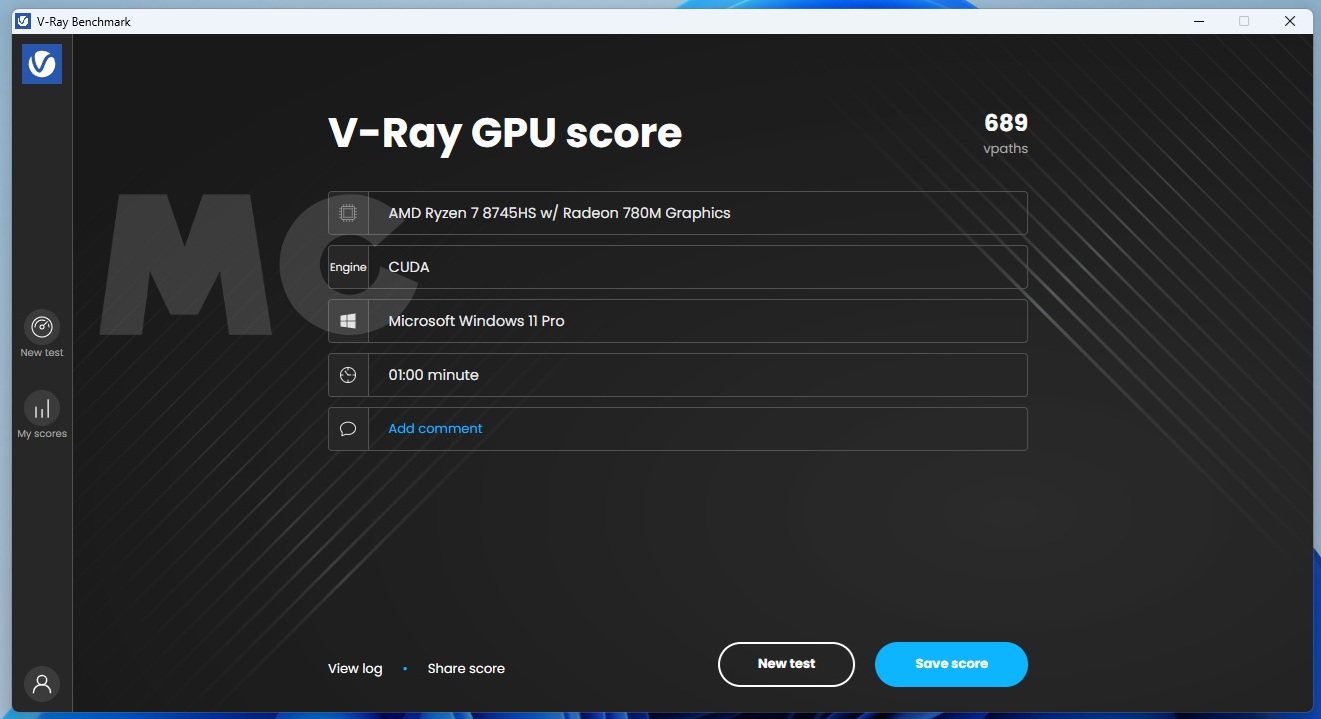Screen dimensions: 1321x719
Task: Click the V-Ray Benchmark title bar icon
Action: pyautogui.click(x=22, y=21)
